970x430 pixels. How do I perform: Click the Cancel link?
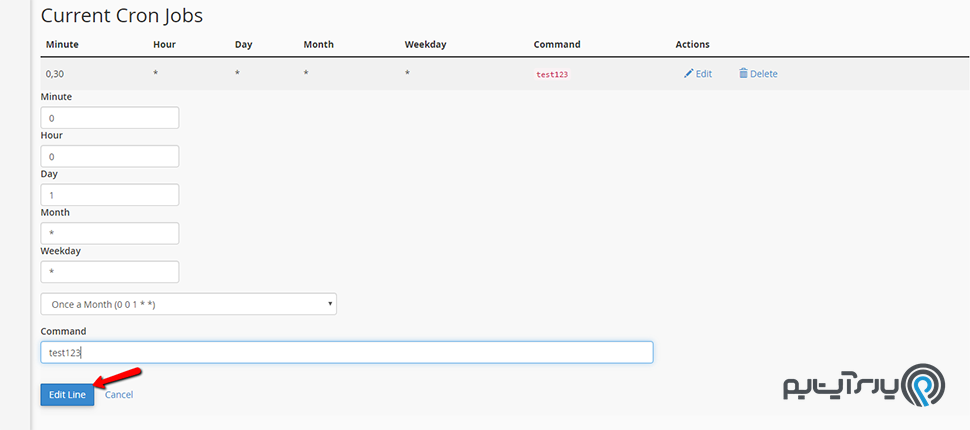pos(119,395)
